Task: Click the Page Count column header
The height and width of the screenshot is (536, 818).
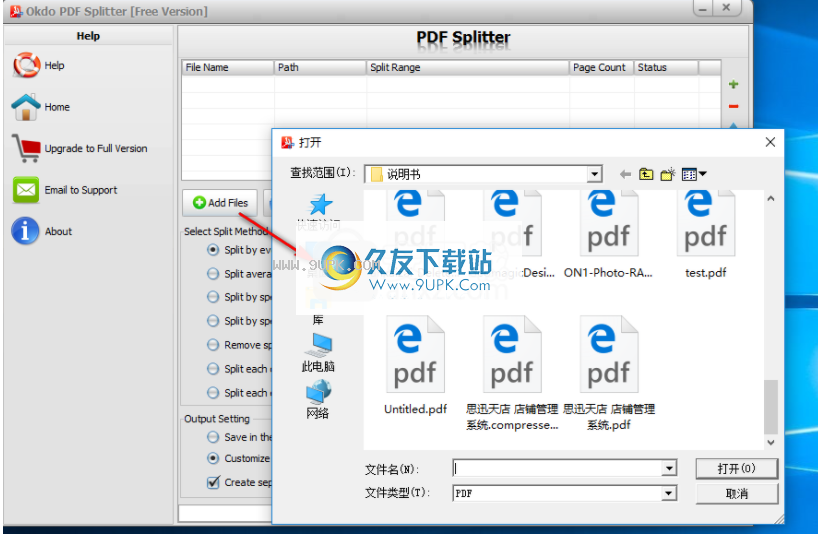Action: (602, 67)
